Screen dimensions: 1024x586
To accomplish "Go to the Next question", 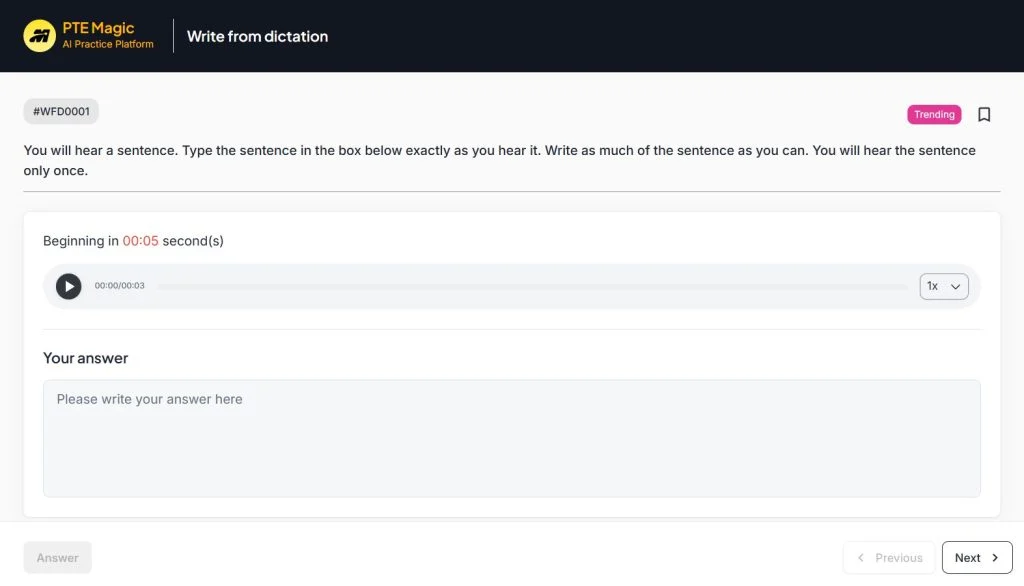I will 977,558.
